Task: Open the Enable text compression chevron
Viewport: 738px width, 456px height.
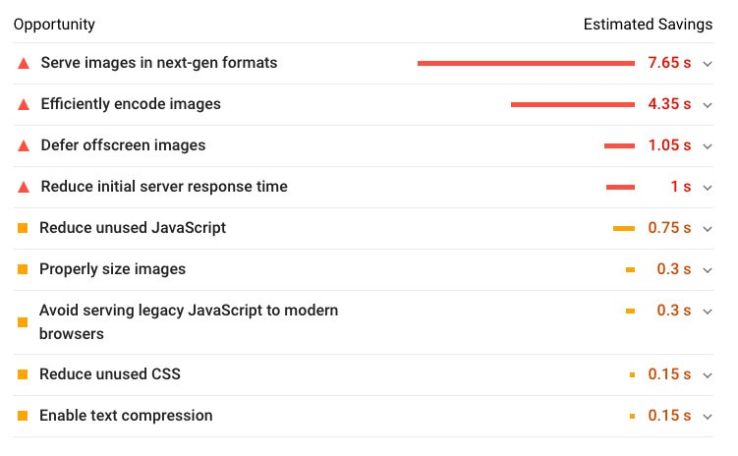Action: click(707, 416)
